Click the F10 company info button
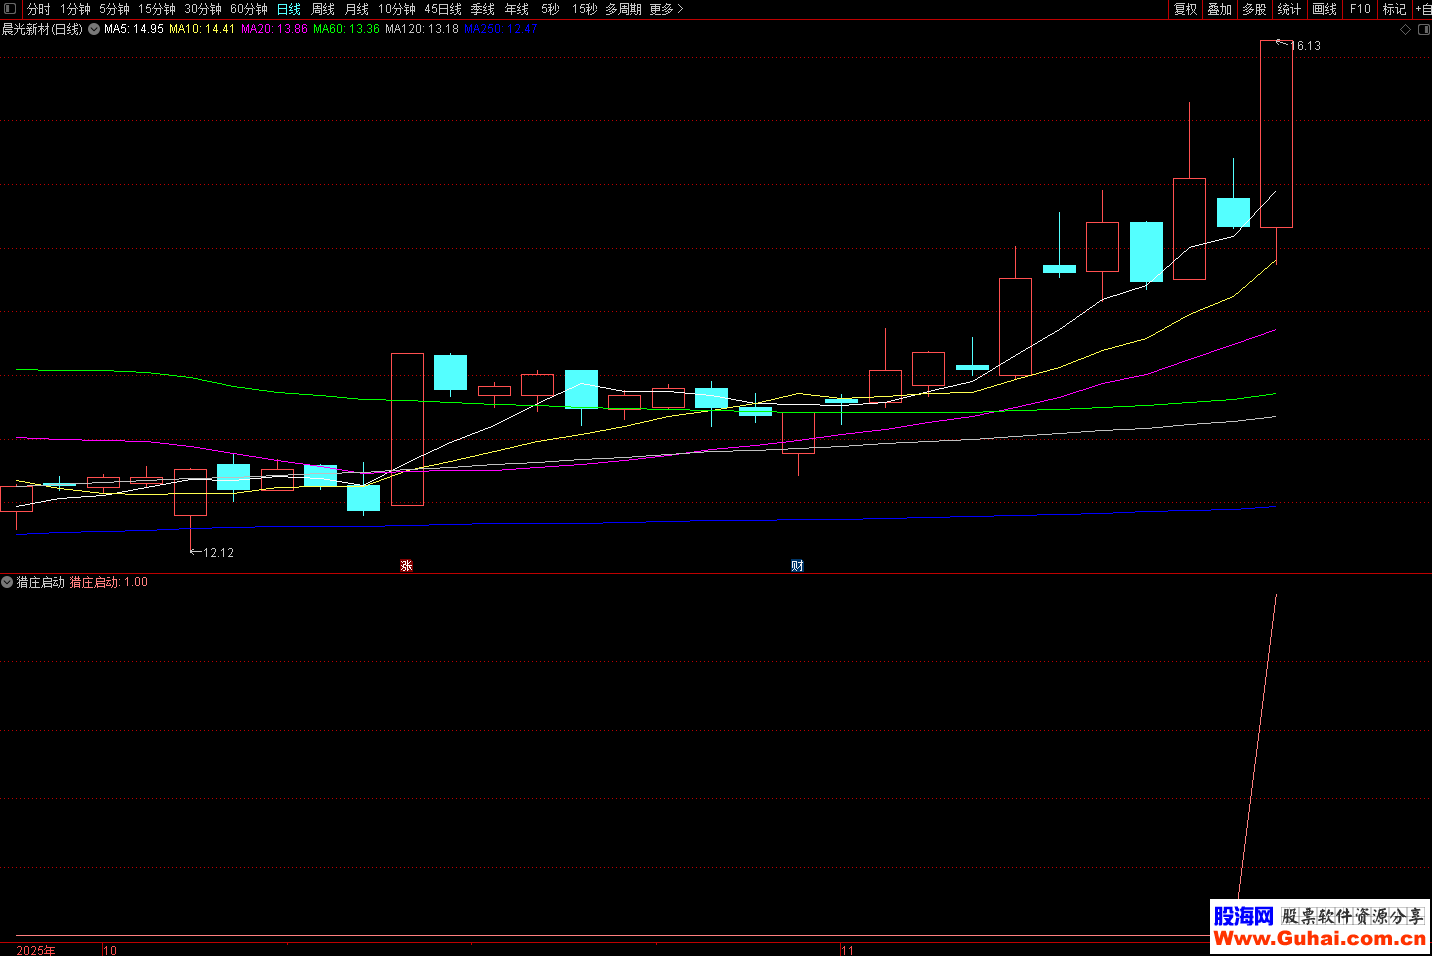Screen dimensions: 1432x956 (1360, 9)
